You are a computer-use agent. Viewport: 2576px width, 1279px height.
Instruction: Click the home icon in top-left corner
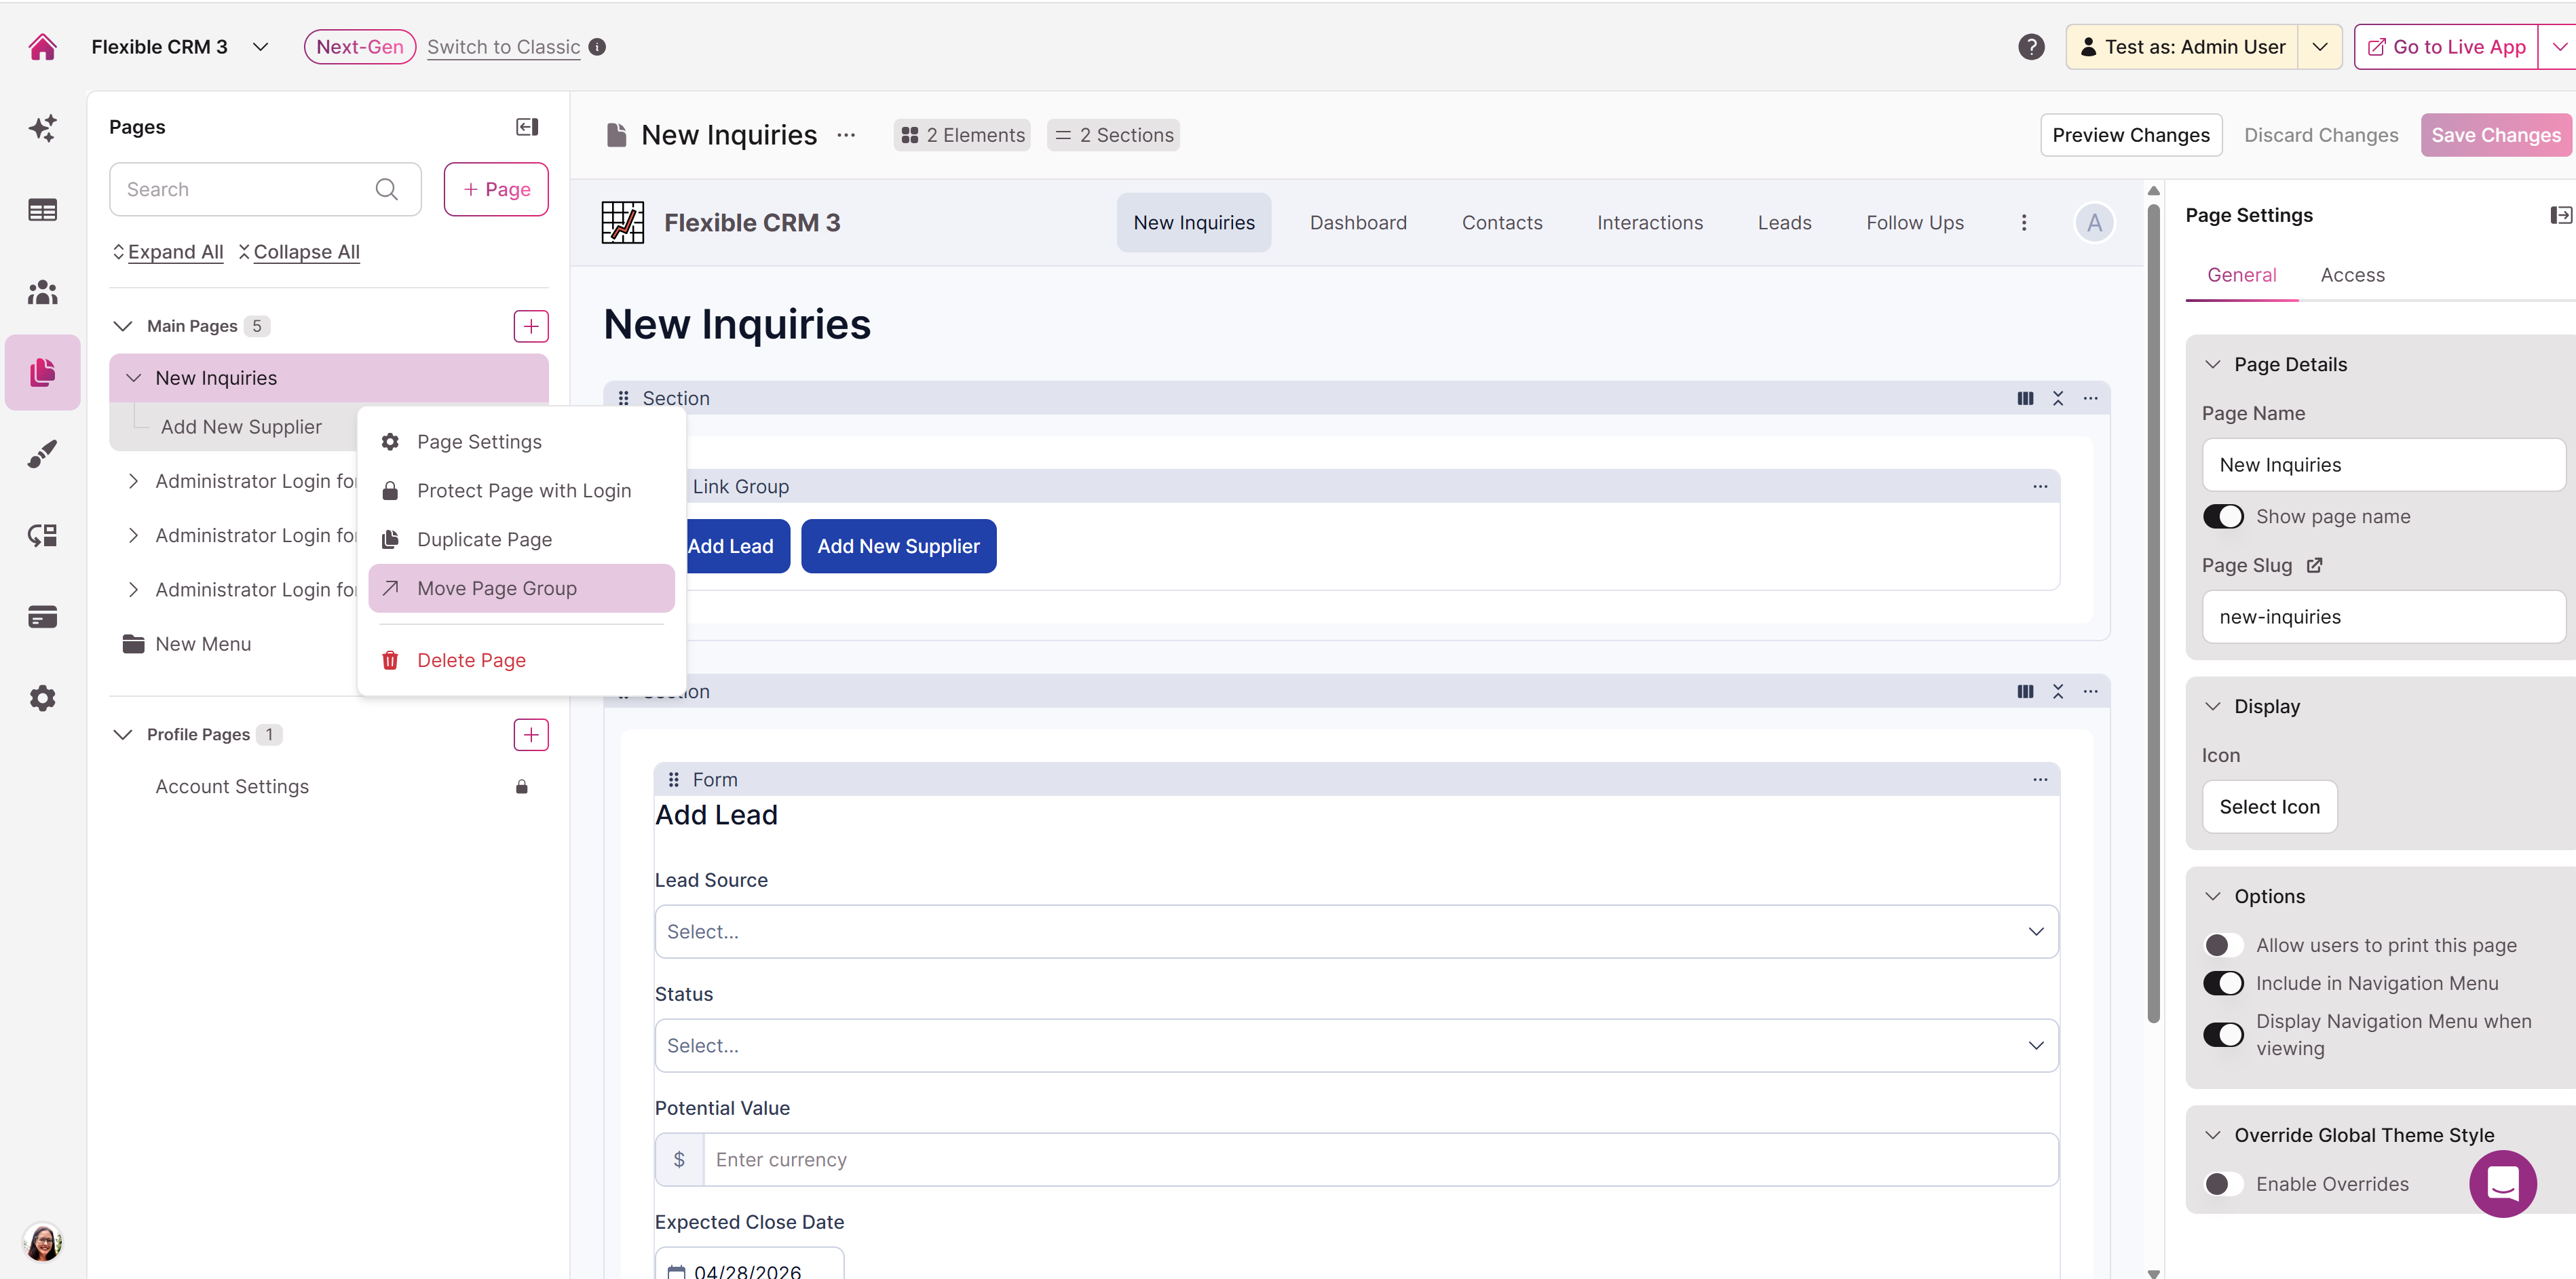pyautogui.click(x=42, y=47)
